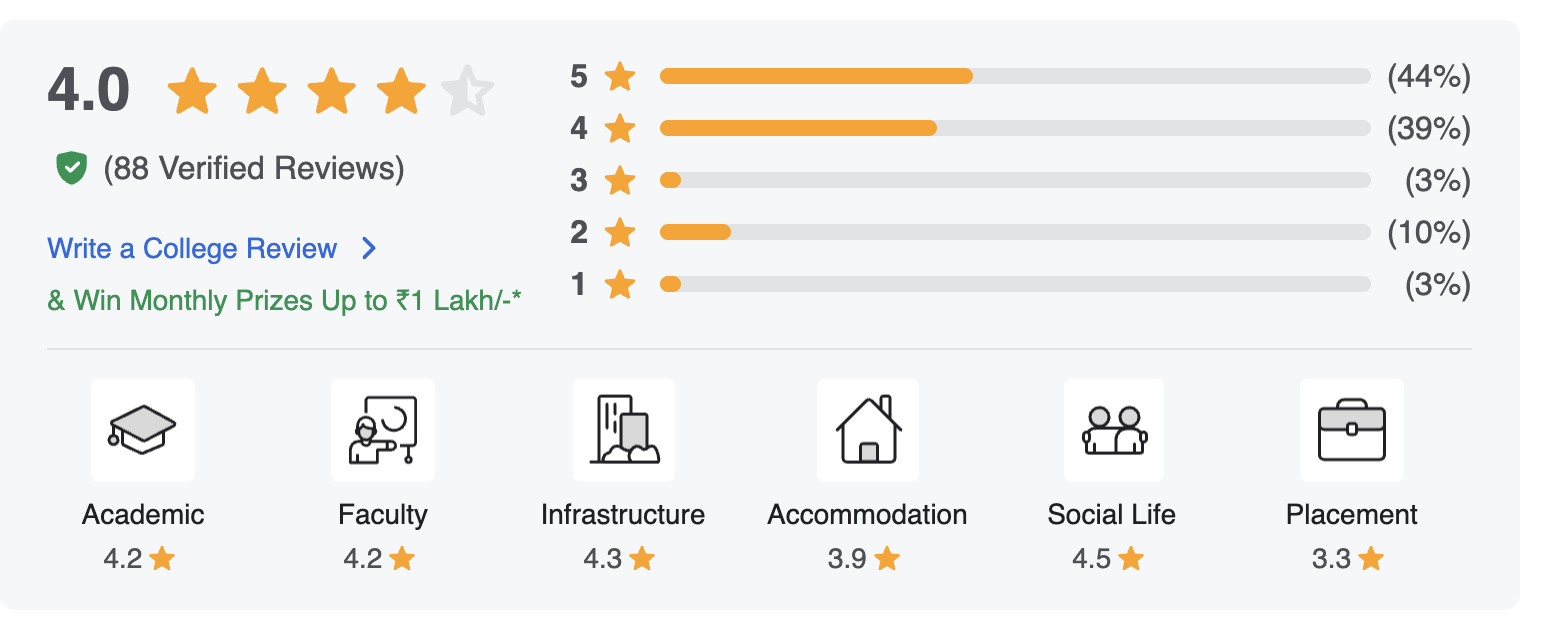Click the star beside the 1-star rating row
Viewport: 1542px width, 638px height.
(619, 284)
